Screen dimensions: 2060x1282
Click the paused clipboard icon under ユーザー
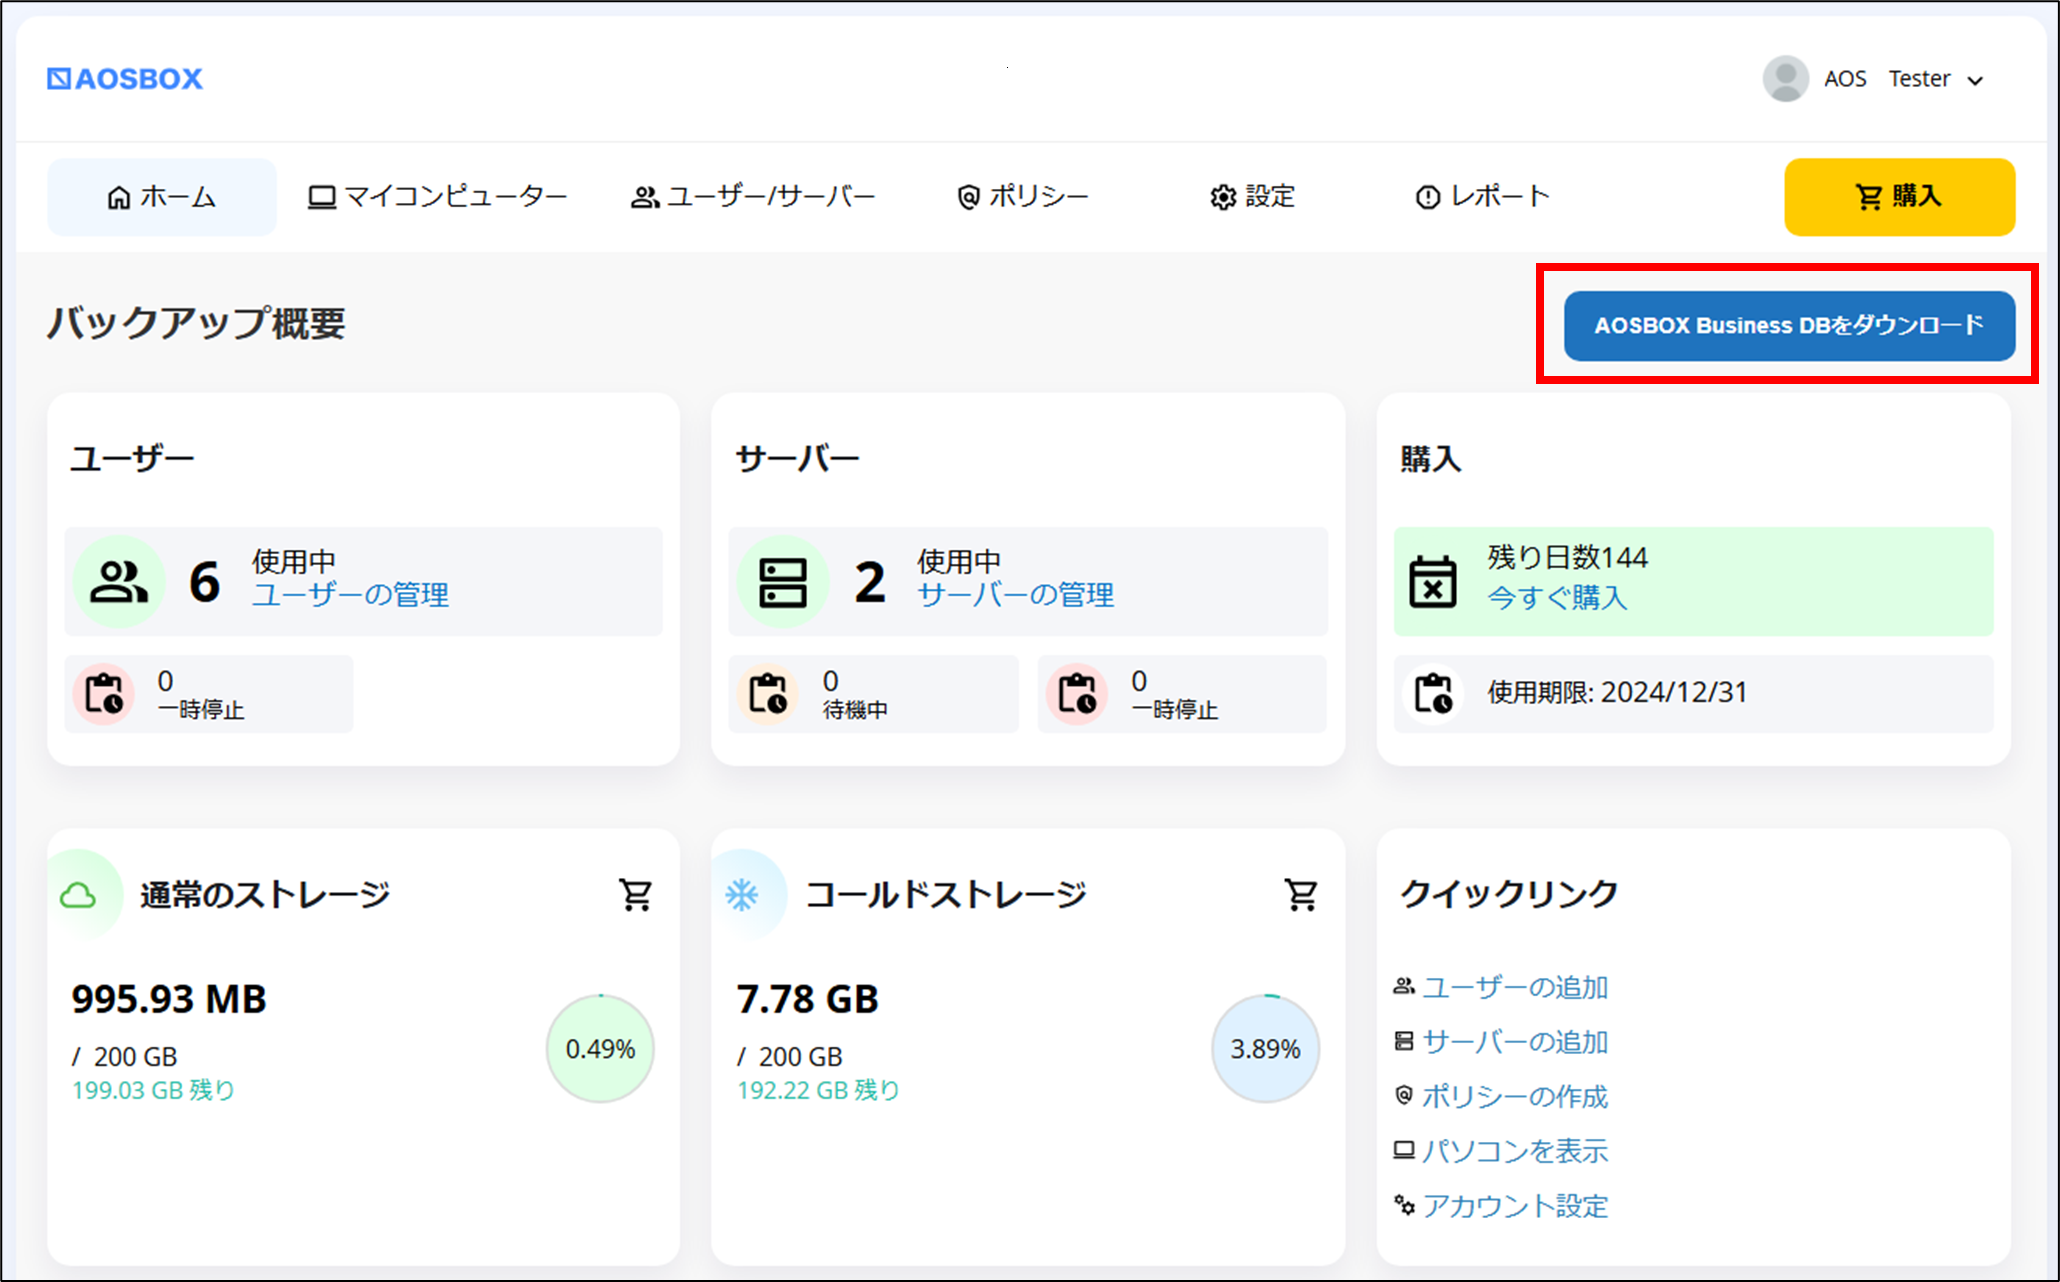tap(104, 694)
